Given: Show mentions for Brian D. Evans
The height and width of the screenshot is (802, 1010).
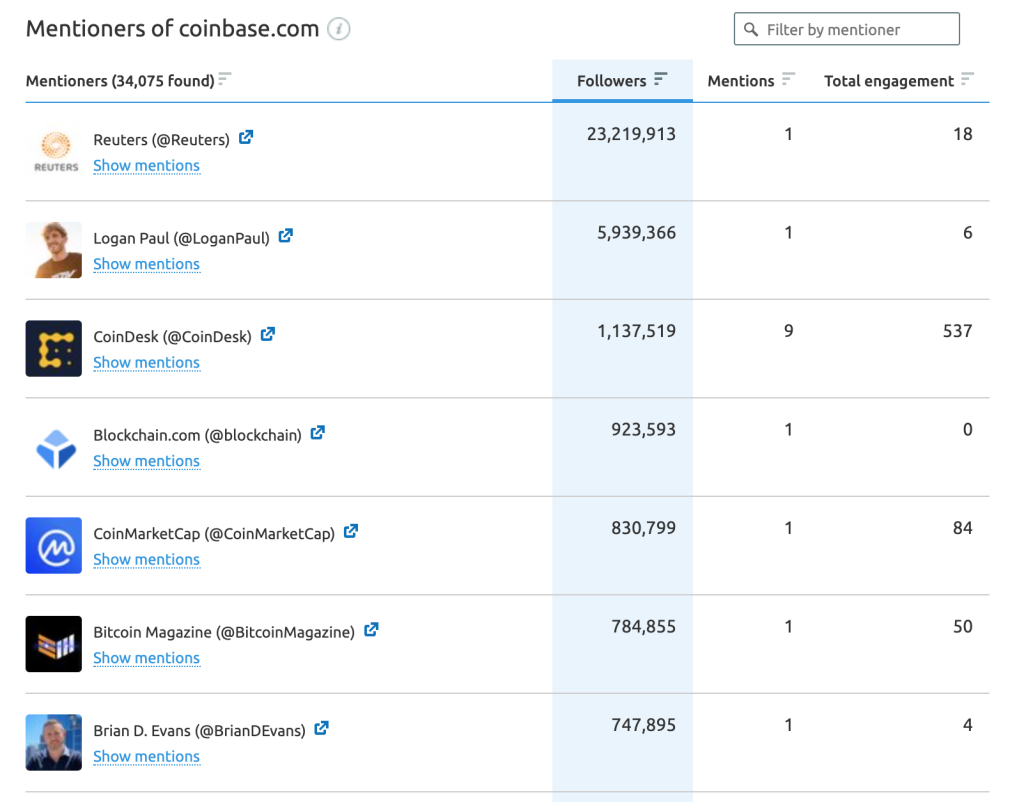Looking at the screenshot, I should click(x=146, y=757).
